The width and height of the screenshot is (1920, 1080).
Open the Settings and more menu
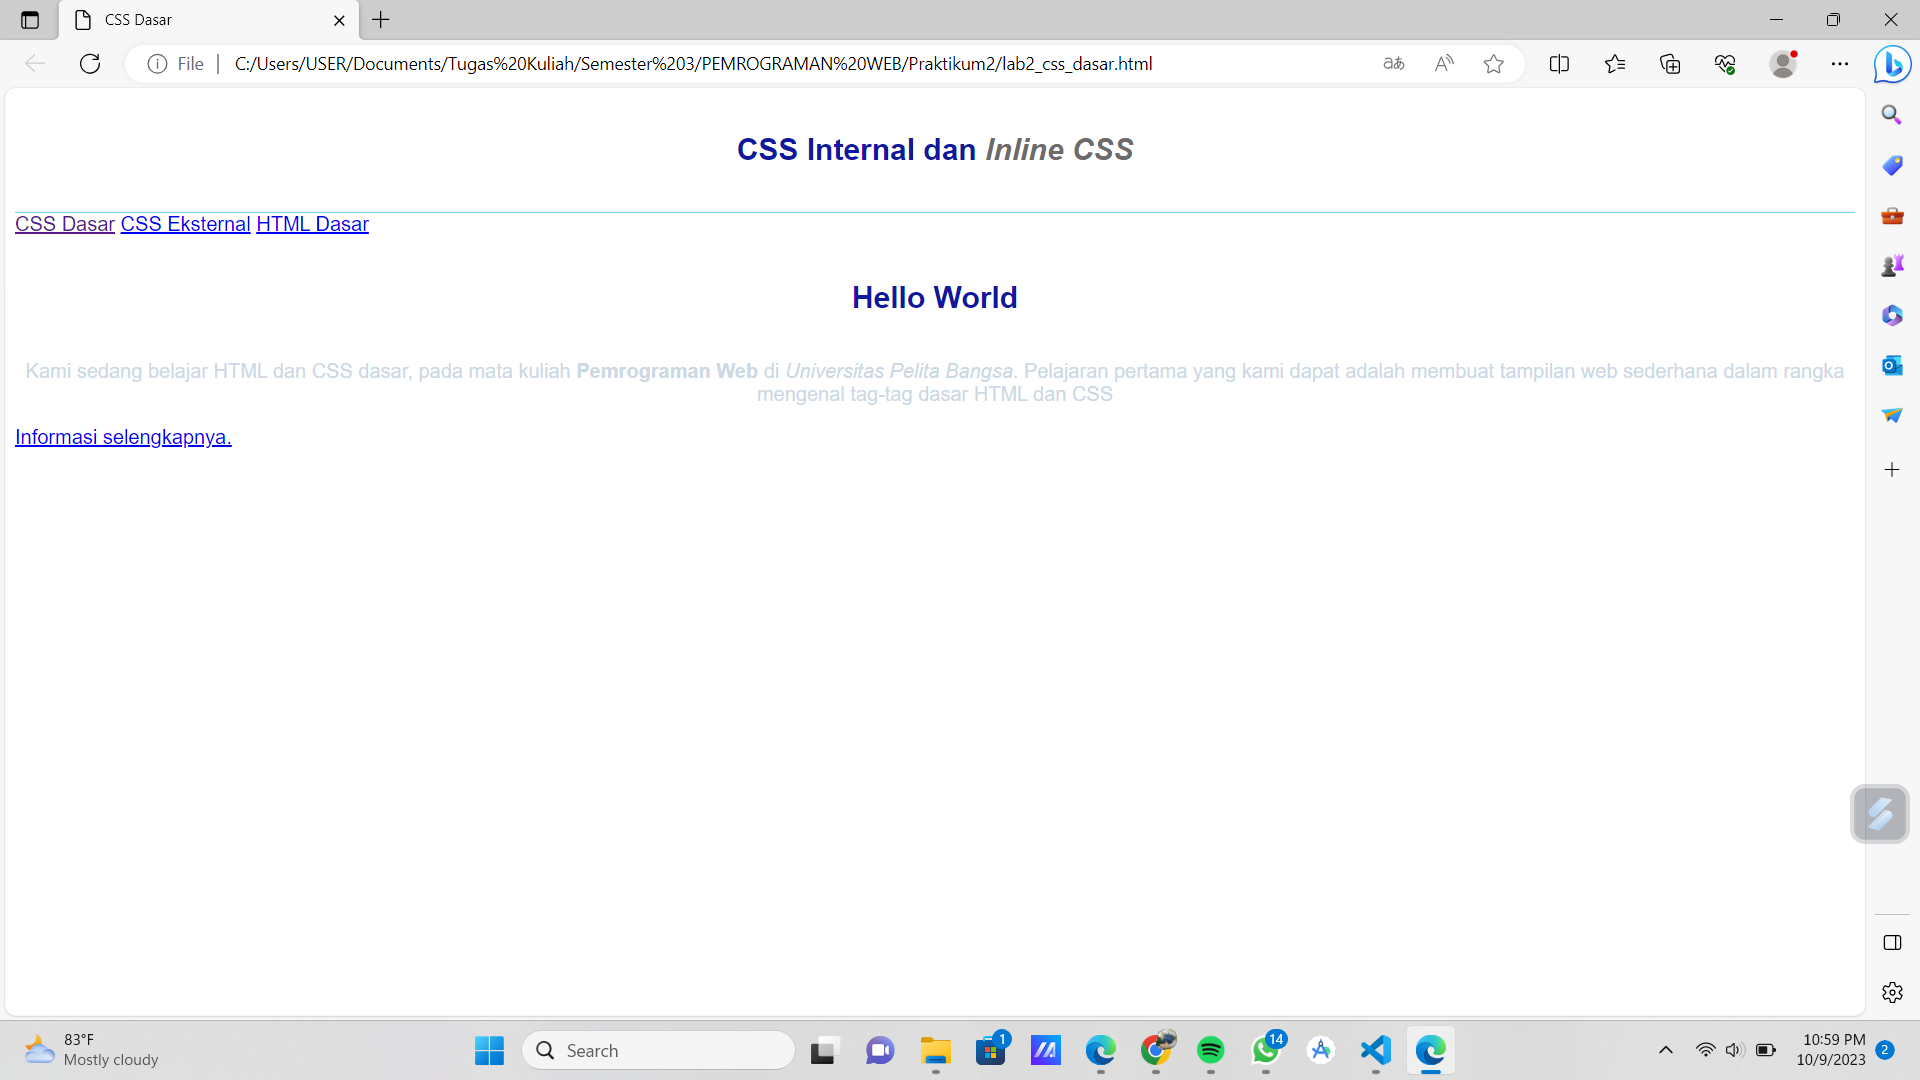click(x=1841, y=63)
